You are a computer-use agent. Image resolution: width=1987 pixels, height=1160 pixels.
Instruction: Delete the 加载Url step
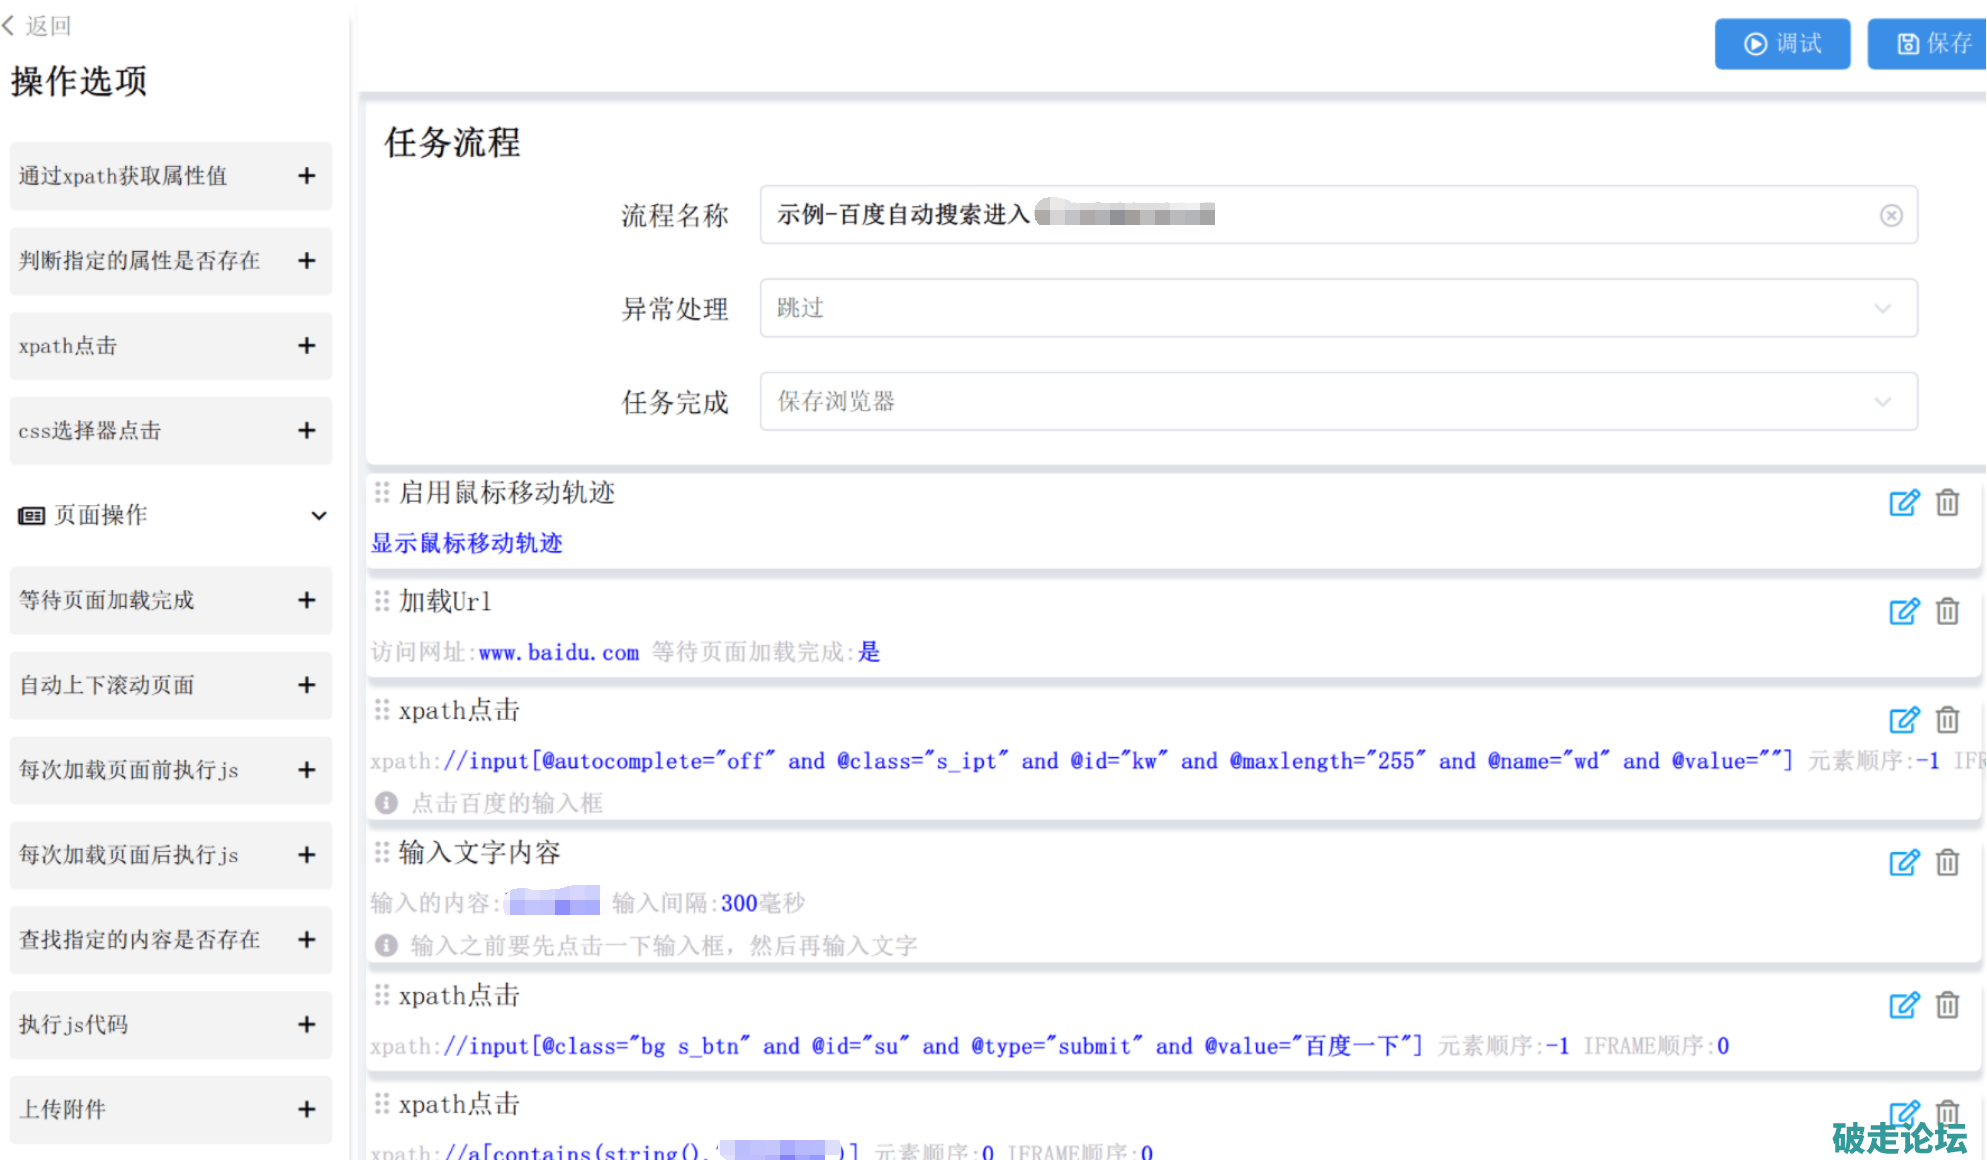[x=1947, y=611]
